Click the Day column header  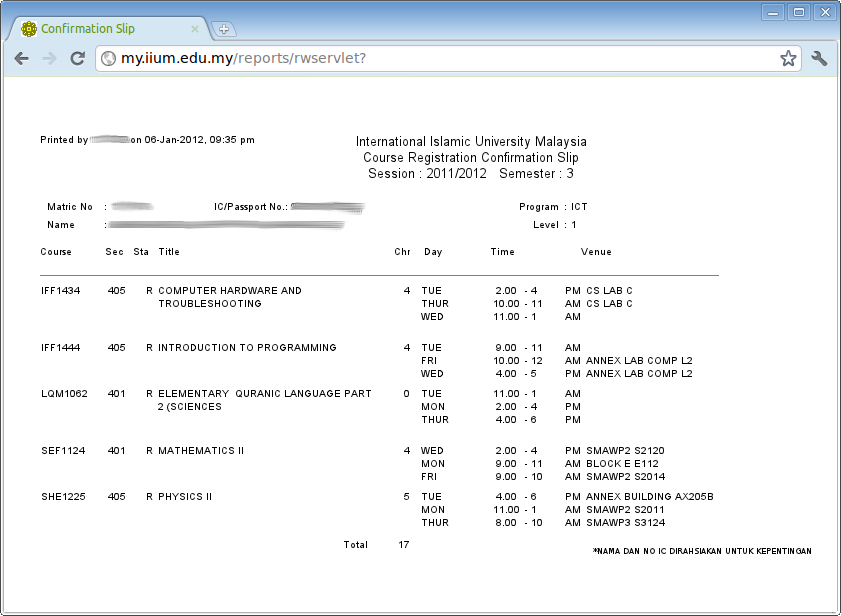point(433,252)
